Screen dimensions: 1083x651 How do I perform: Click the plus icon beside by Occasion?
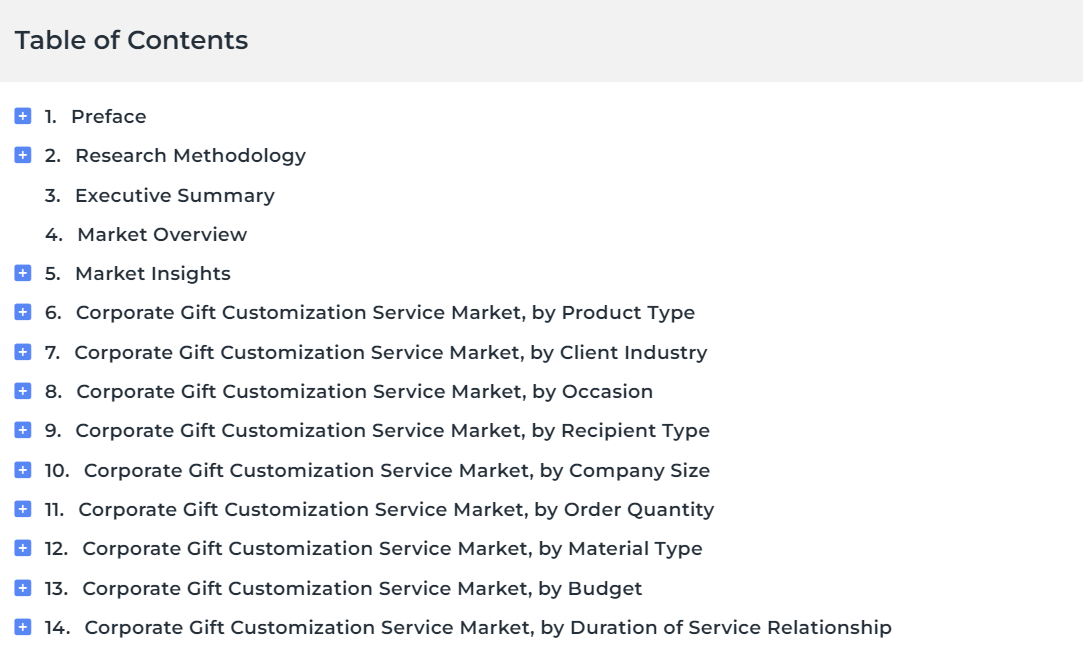[23, 391]
